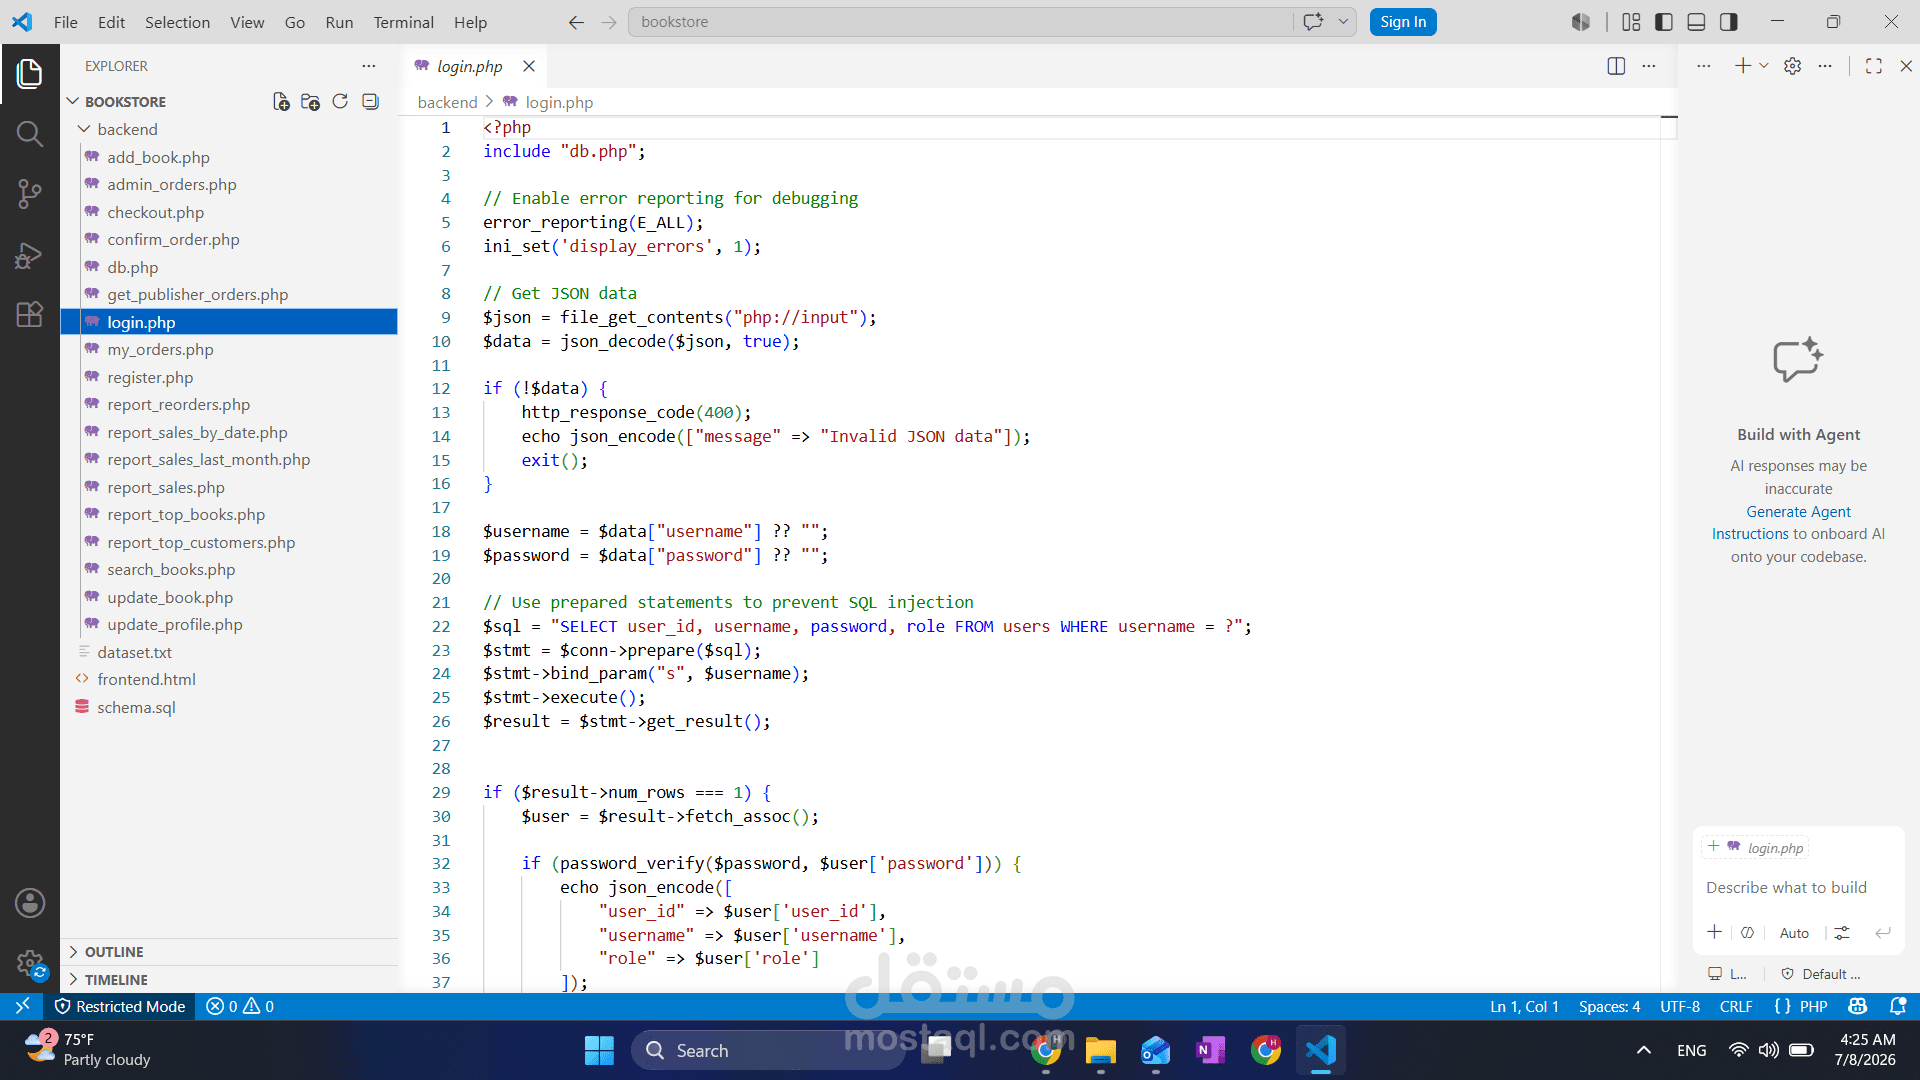The height and width of the screenshot is (1080, 1920).
Task: Start a new chat session plus icon
Action: click(x=1742, y=66)
